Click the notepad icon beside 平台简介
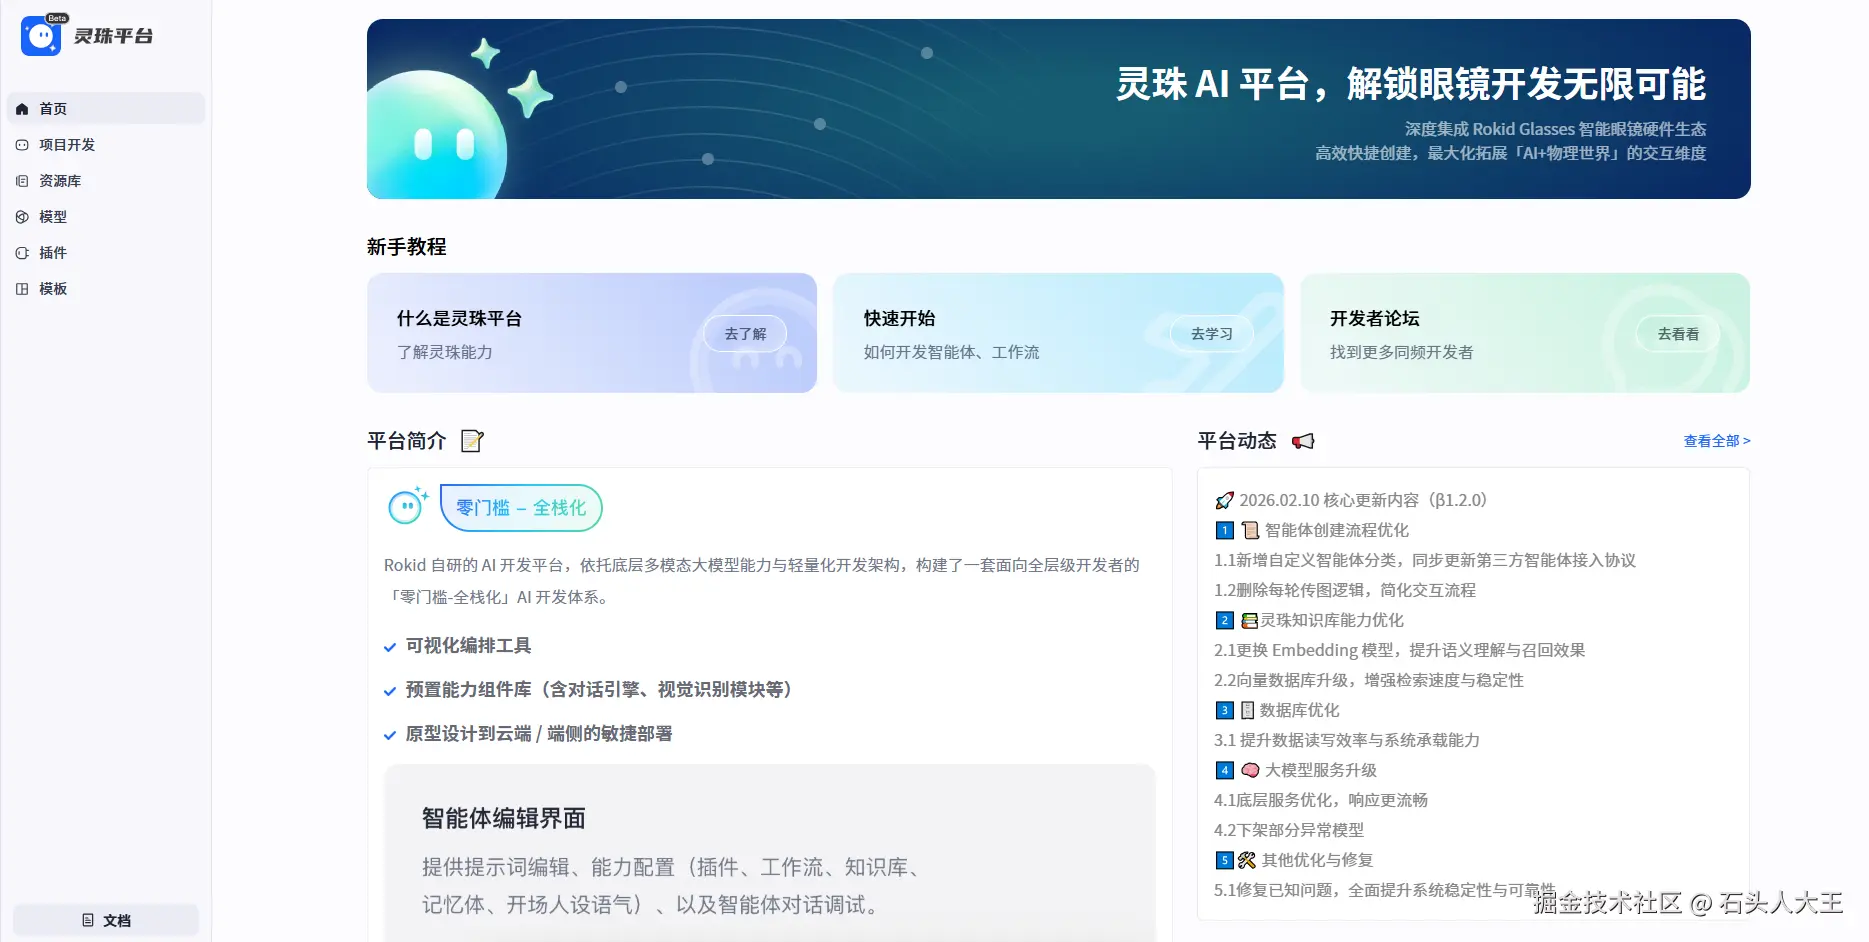1869x942 pixels. click(472, 441)
